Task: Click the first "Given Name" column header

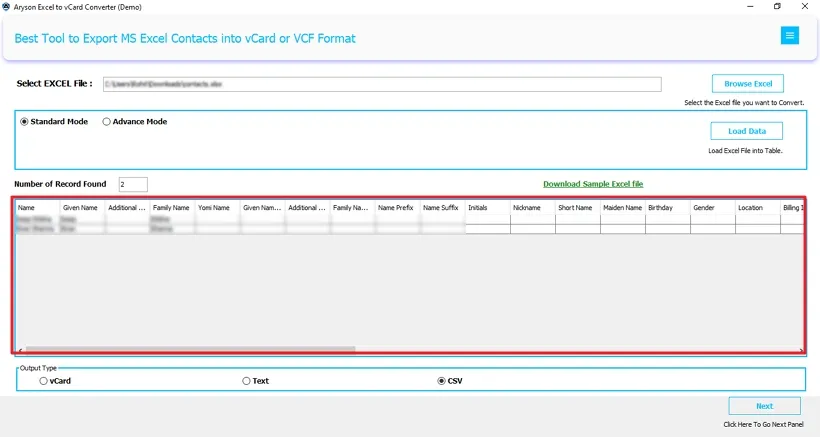Action: [x=83, y=208]
